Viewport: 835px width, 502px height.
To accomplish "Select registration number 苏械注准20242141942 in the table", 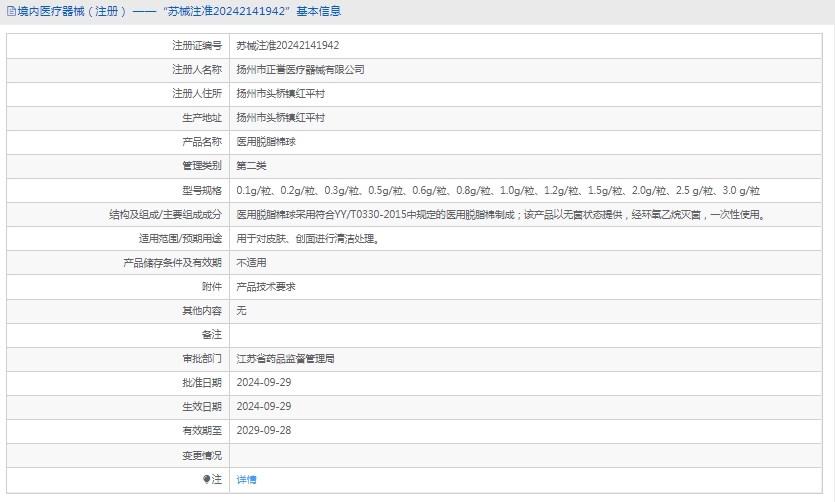I will point(287,46).
